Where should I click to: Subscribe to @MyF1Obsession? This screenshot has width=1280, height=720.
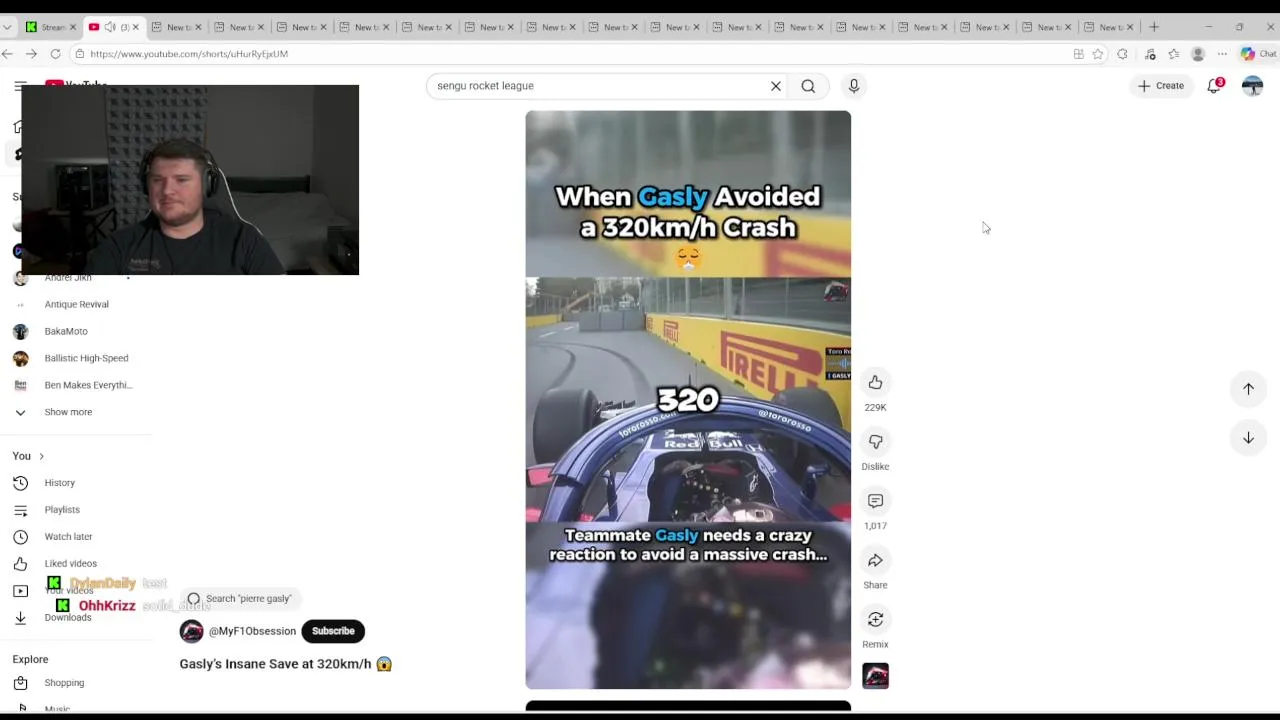click(333, 631)
